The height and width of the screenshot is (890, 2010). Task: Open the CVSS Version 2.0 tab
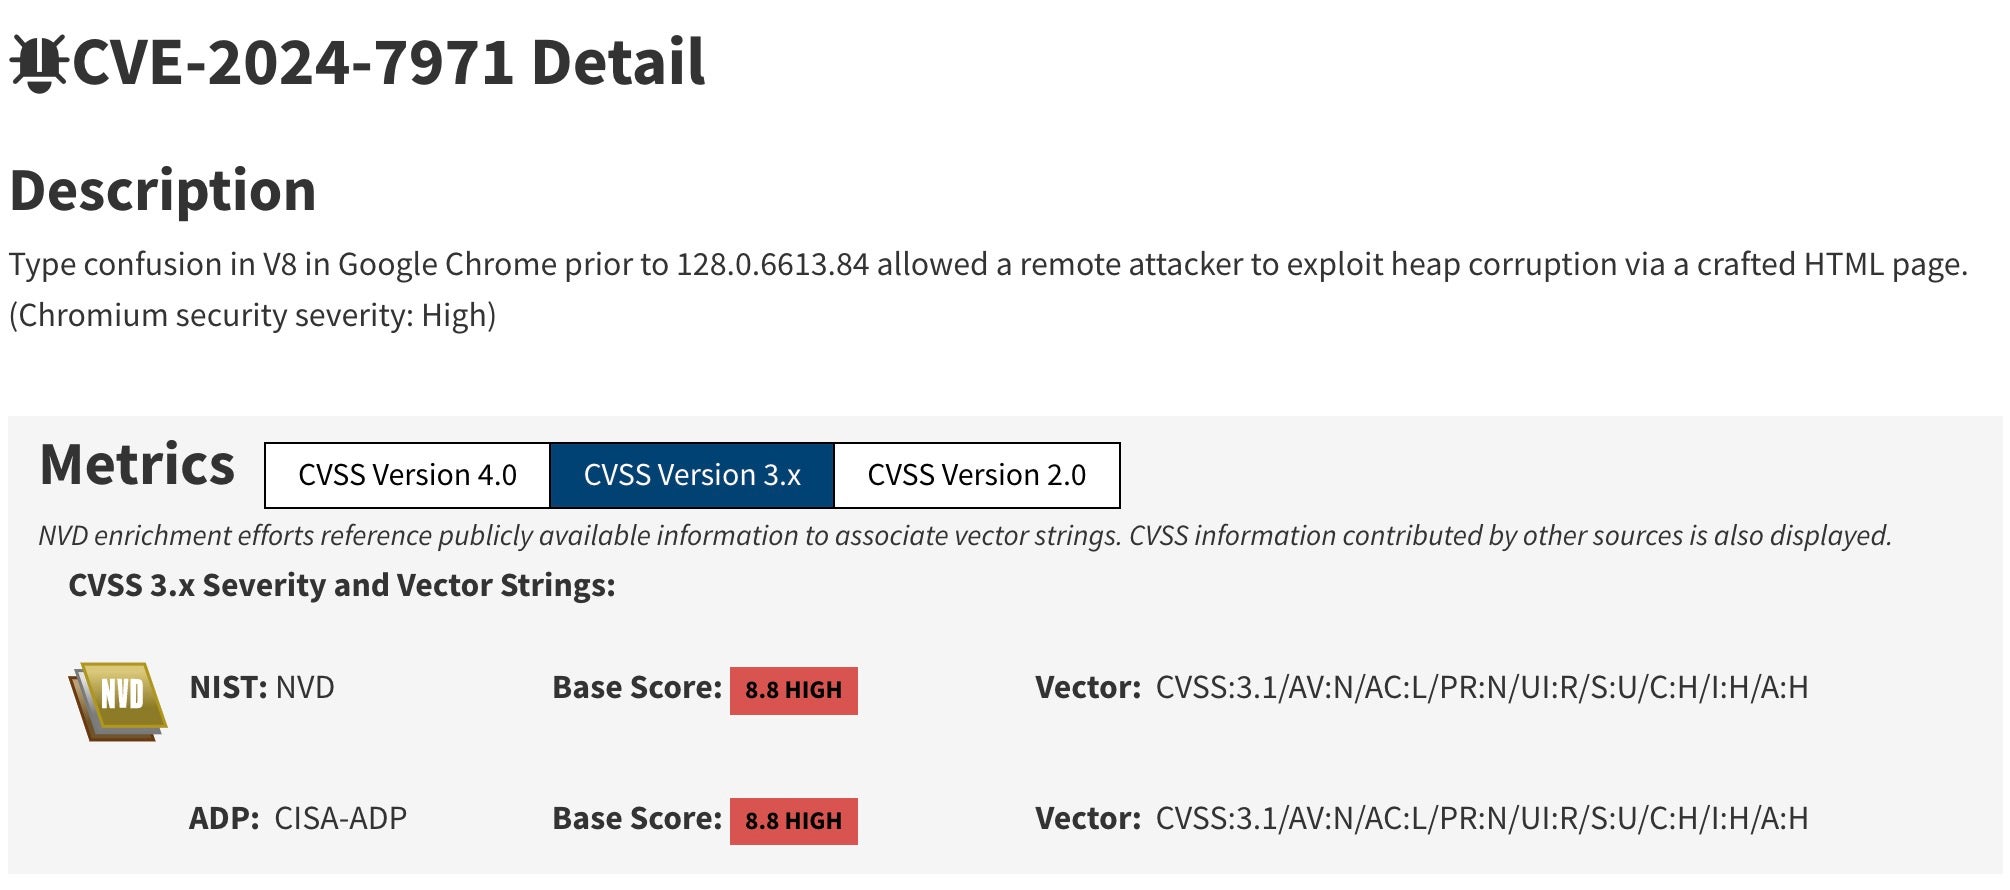pyautogui.click(x=976, y=475)
